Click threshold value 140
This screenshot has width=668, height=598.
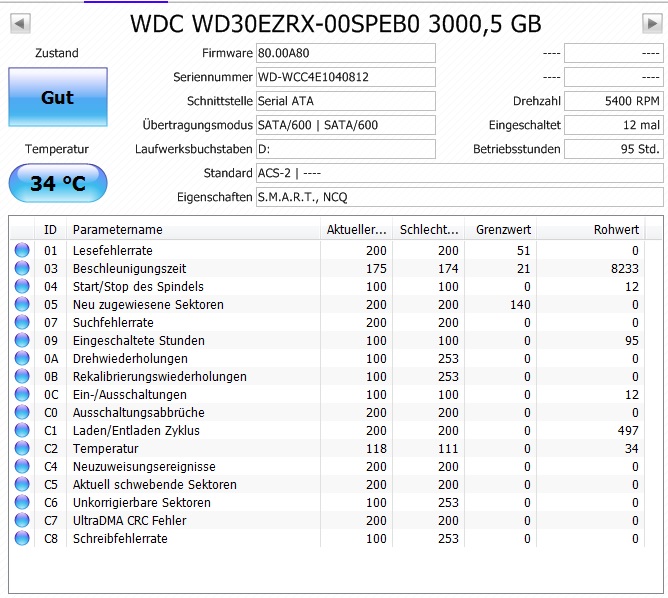[520, 305]
